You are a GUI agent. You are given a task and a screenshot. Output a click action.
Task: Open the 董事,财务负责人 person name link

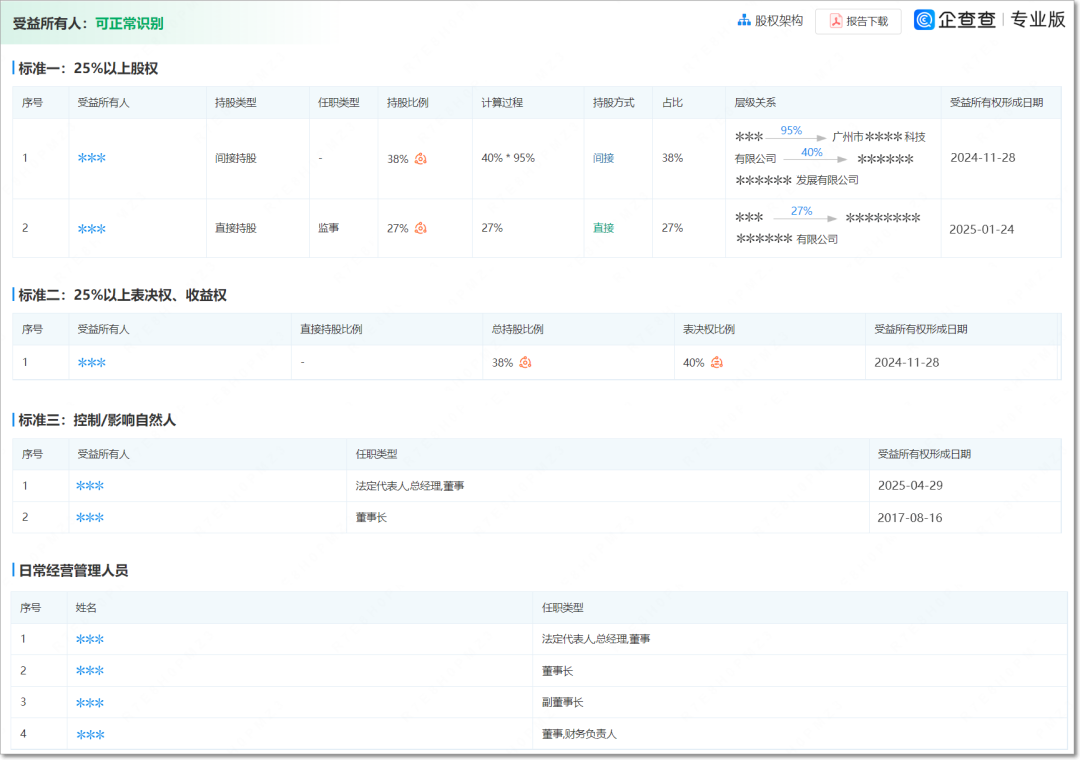[x=90, y=735]
